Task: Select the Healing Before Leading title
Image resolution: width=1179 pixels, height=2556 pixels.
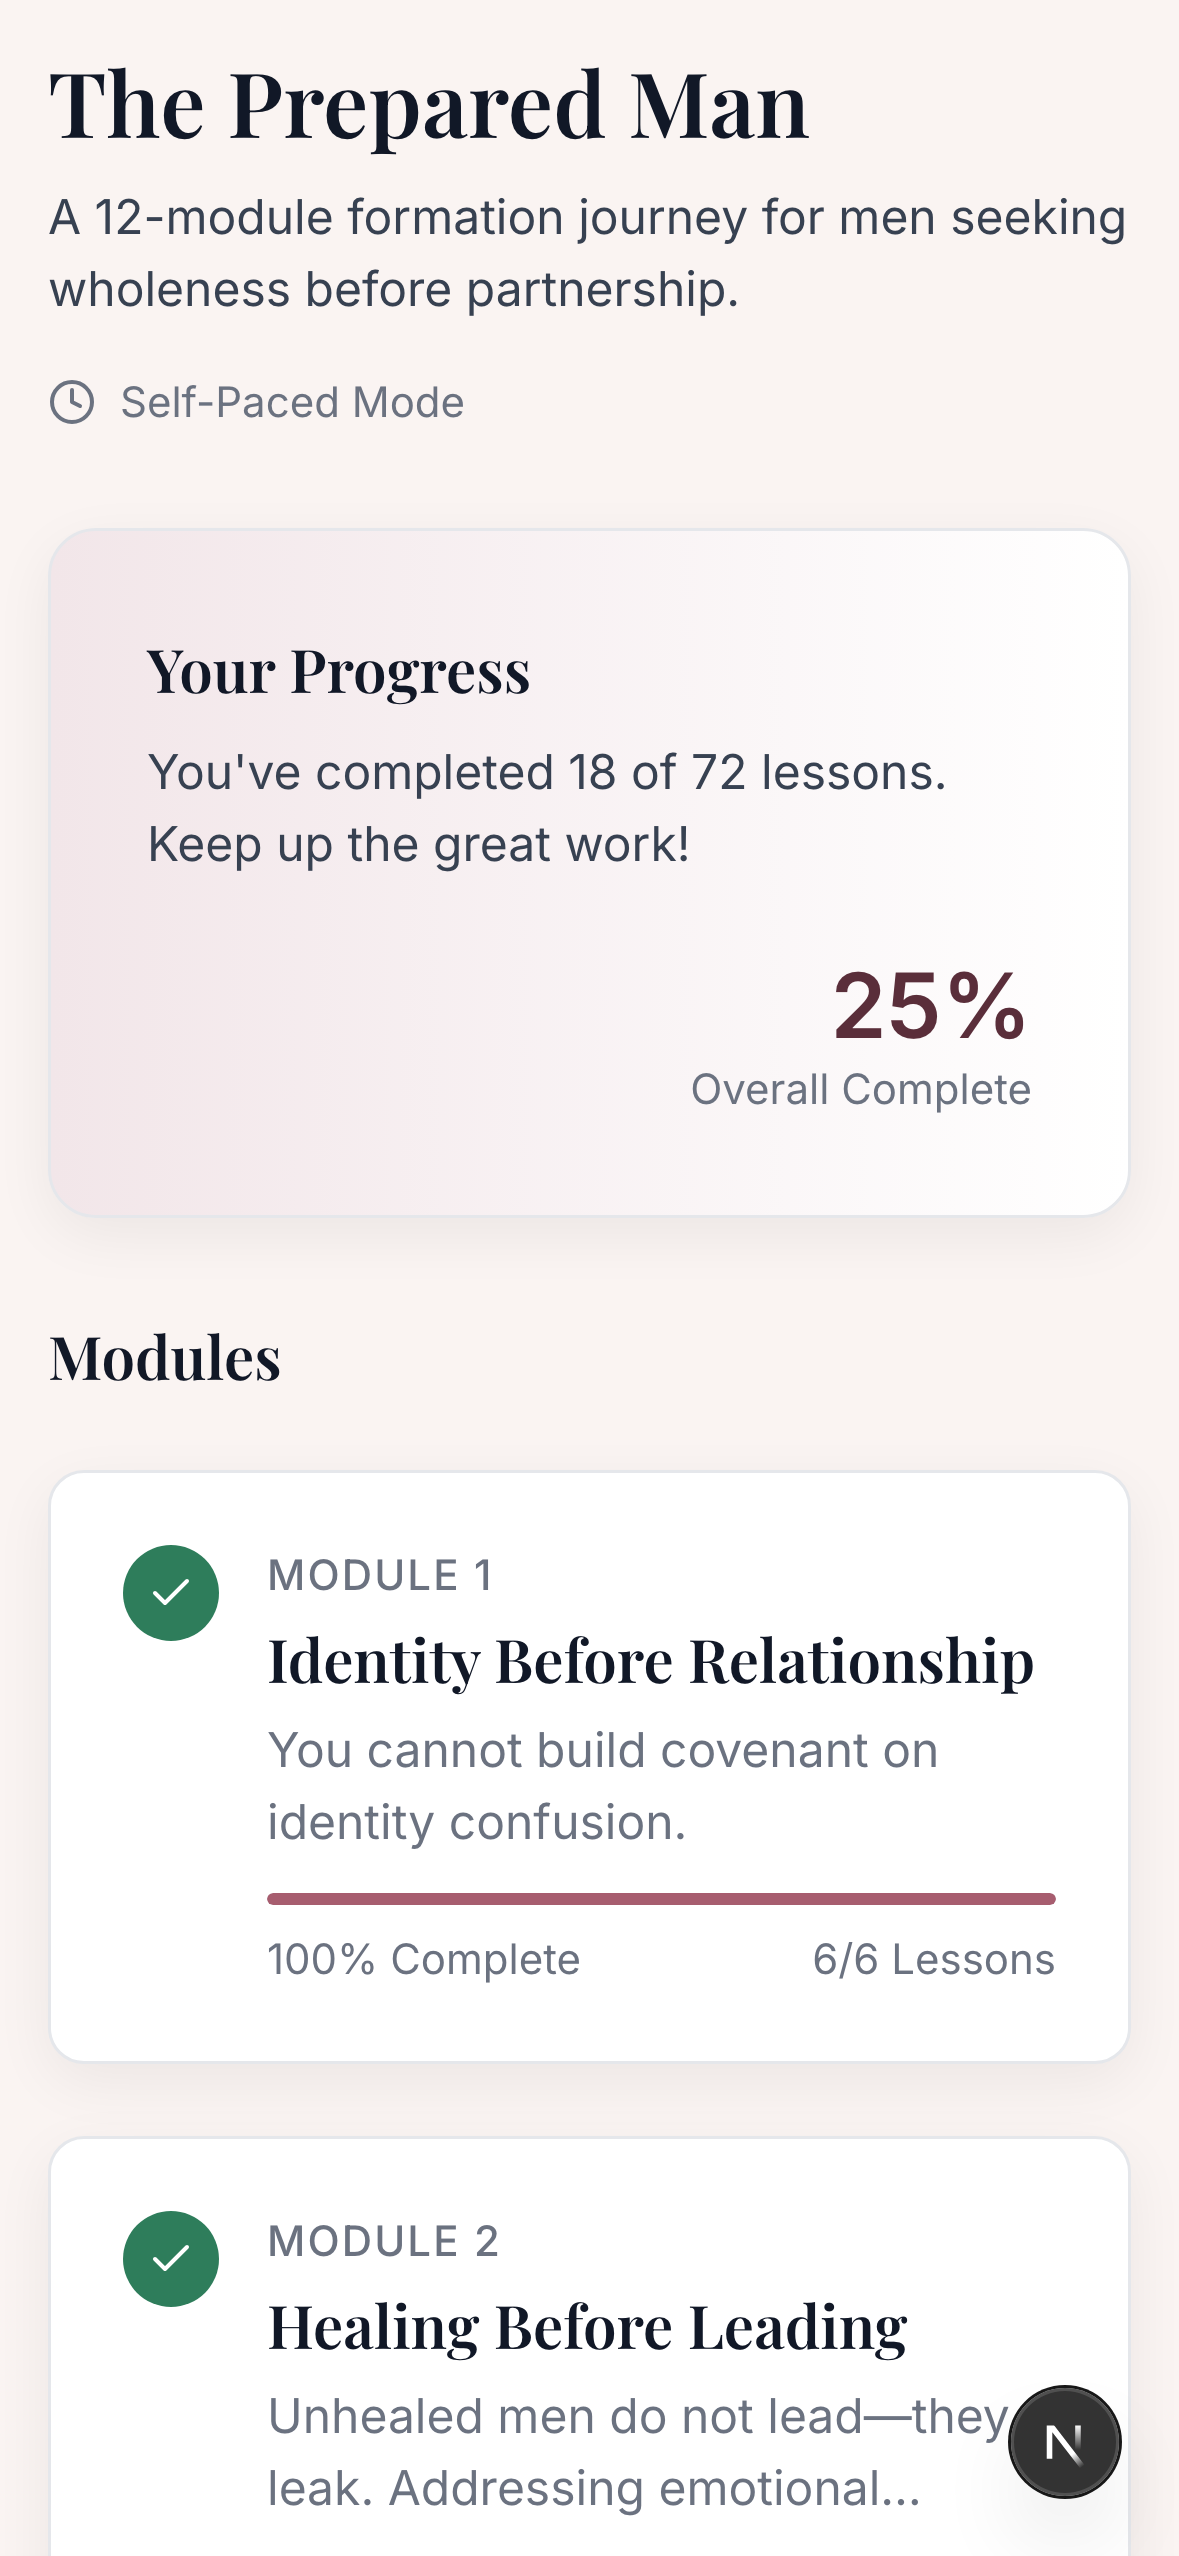Action: point(588,2327)
